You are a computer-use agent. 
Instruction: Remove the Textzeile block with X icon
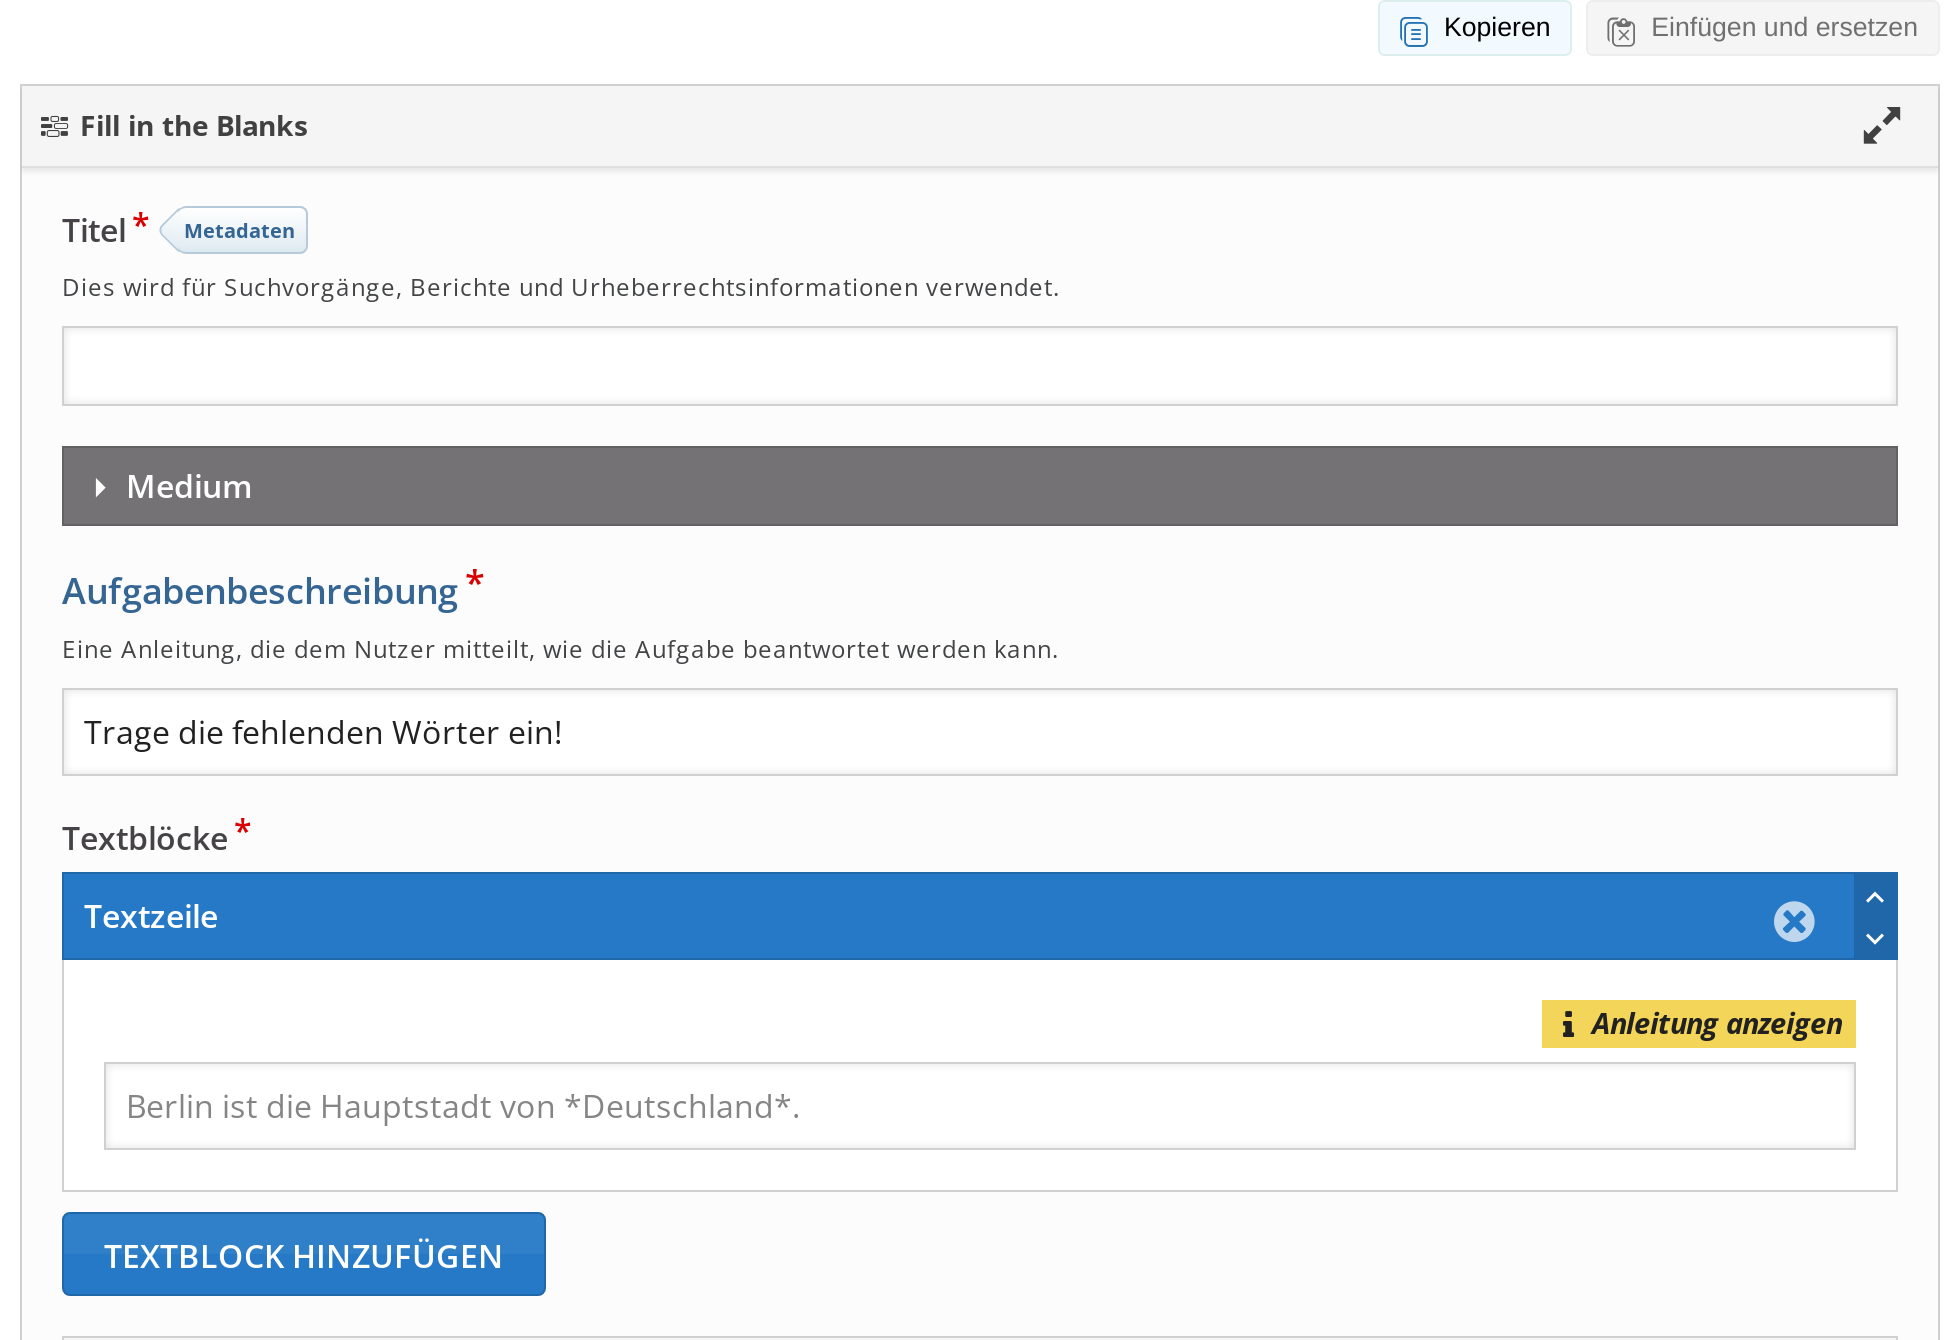(x=1794, y=921)
